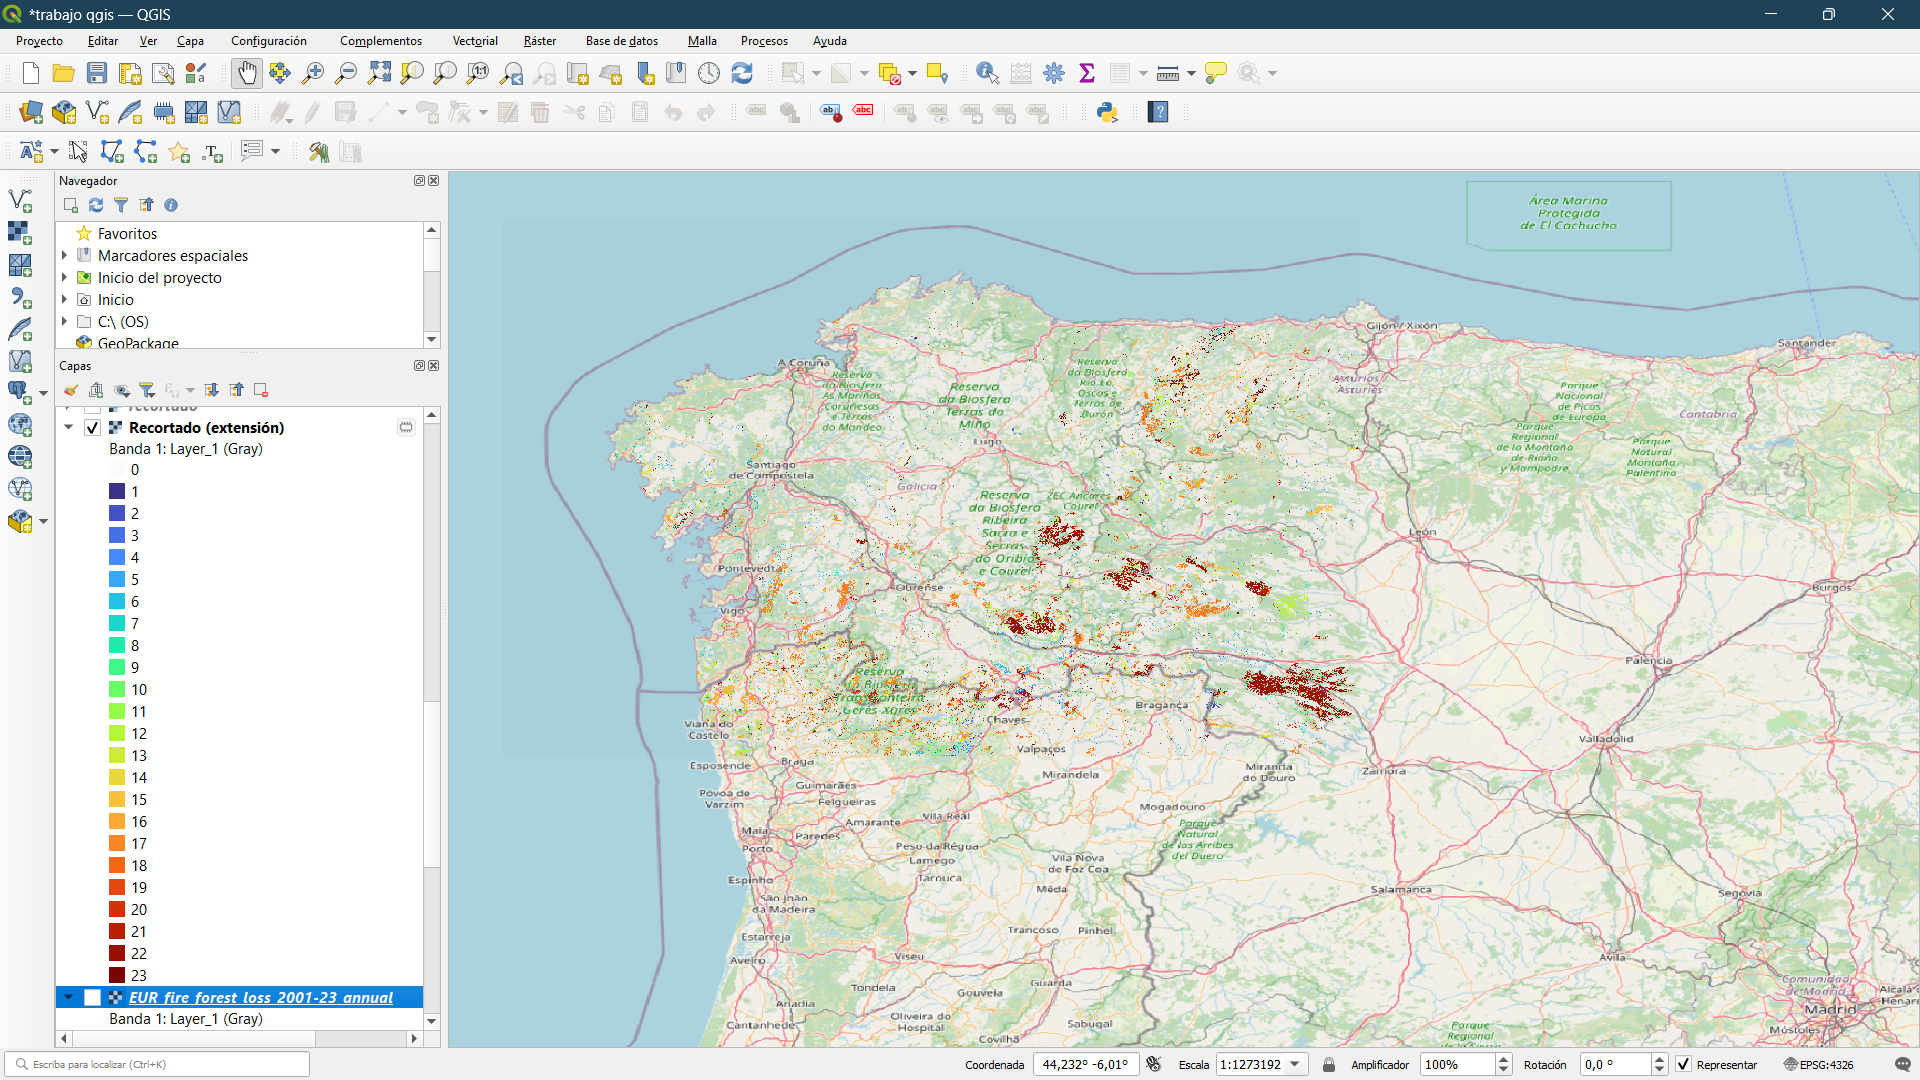Open the Python console icon
This screenshot has width=1920, height=1080.
[1107, 112]
